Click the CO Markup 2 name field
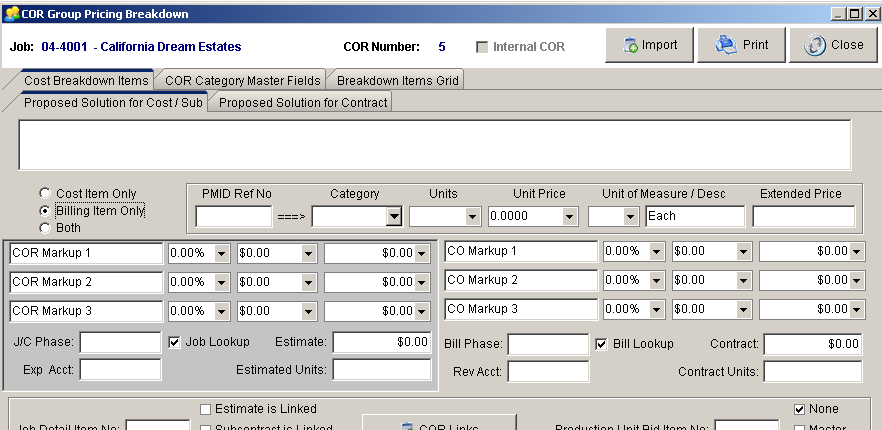 tap(521, 280)
